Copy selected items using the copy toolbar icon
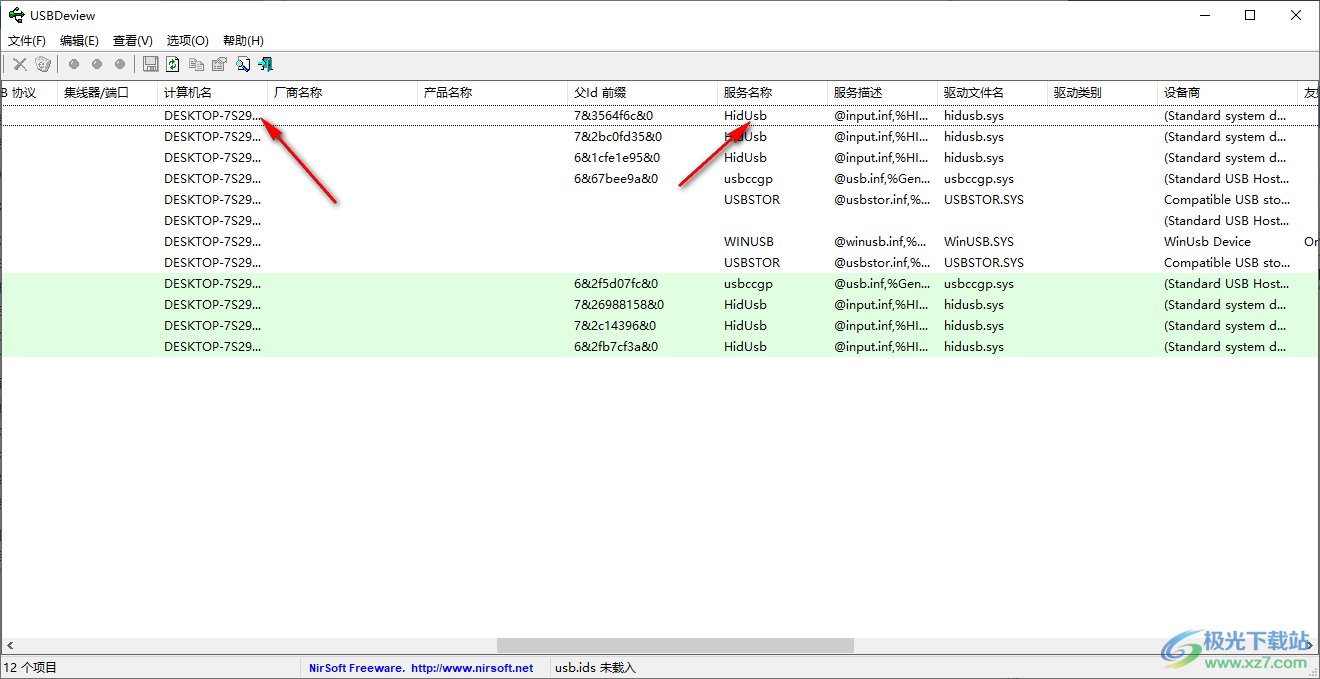Screen dimensions: 1320x679 pos(196,64)
